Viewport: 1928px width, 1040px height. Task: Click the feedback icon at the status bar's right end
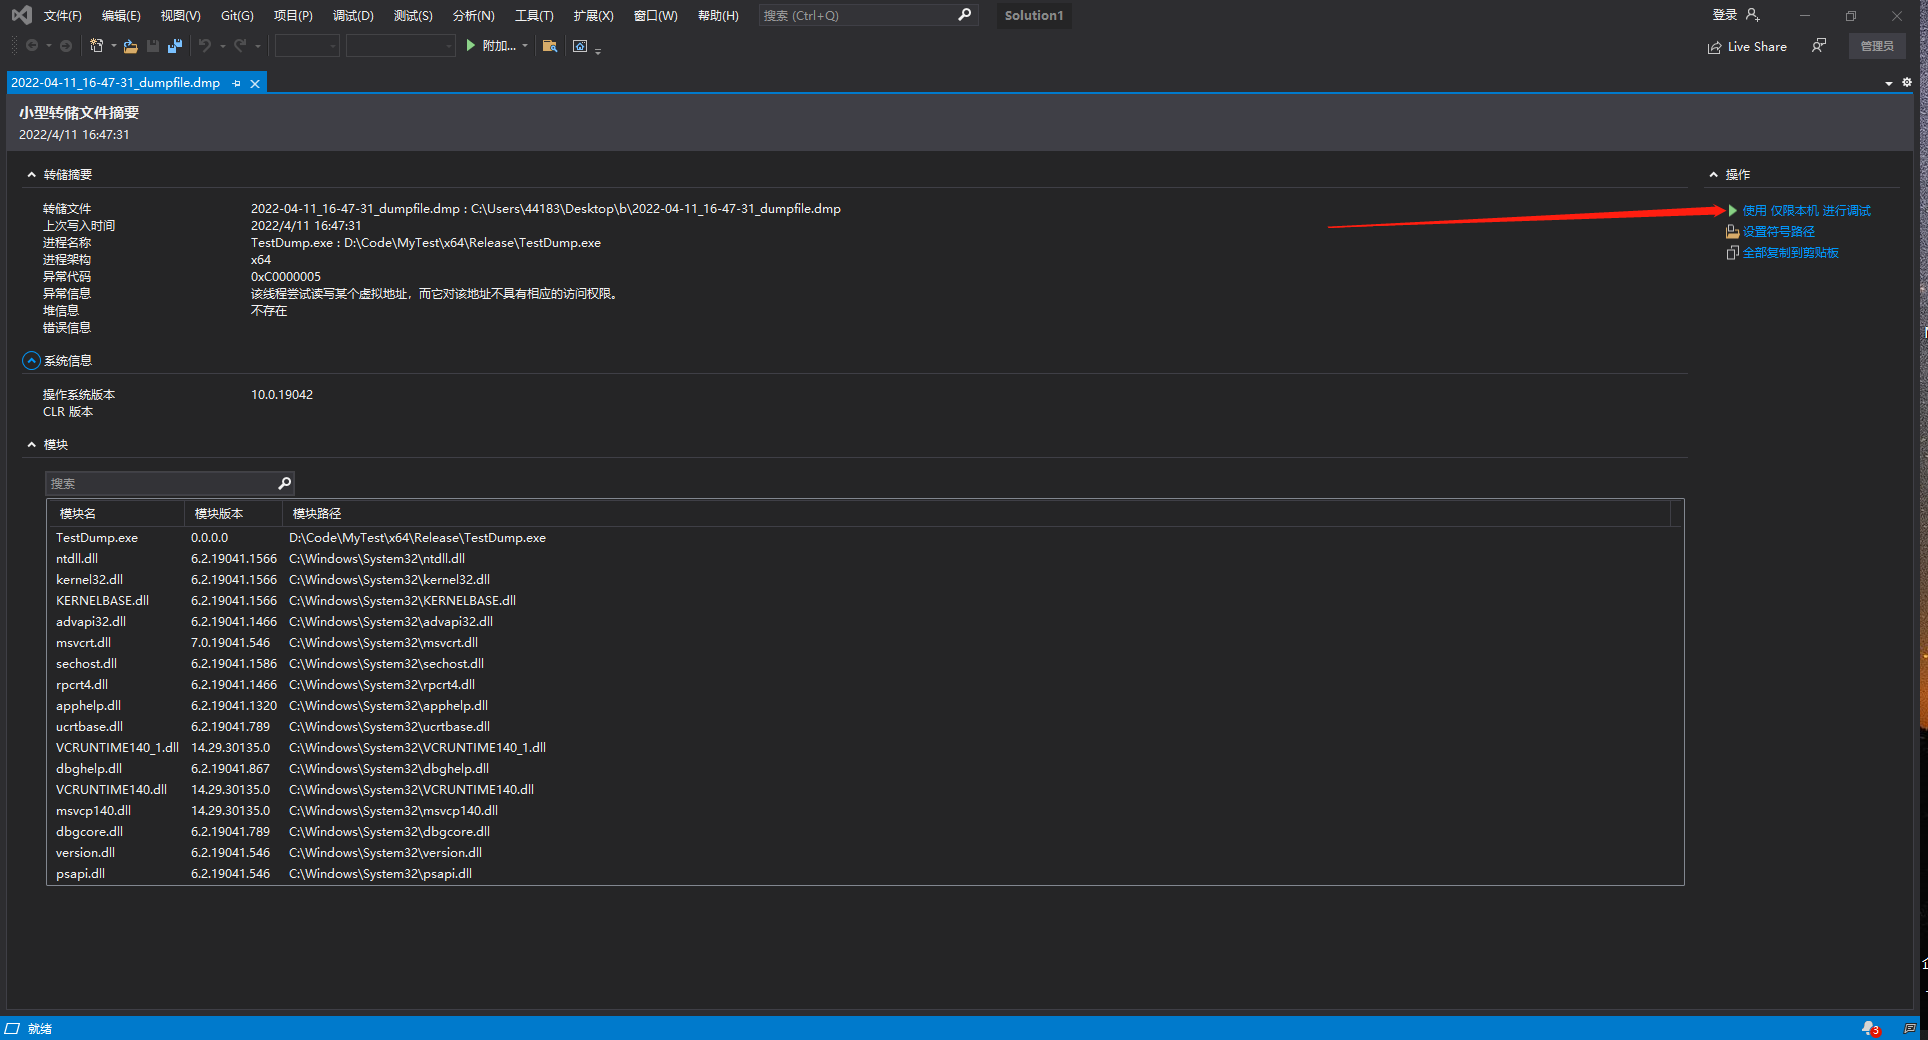coord(1910,1028)
